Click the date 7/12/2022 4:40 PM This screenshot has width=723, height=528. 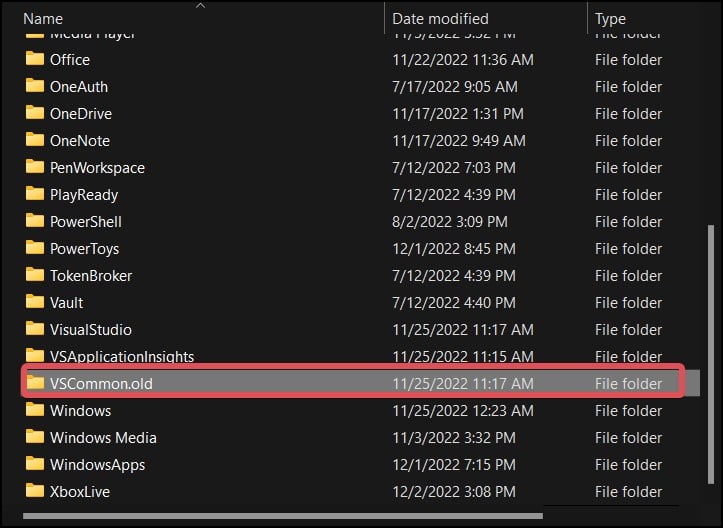(454, 303)
